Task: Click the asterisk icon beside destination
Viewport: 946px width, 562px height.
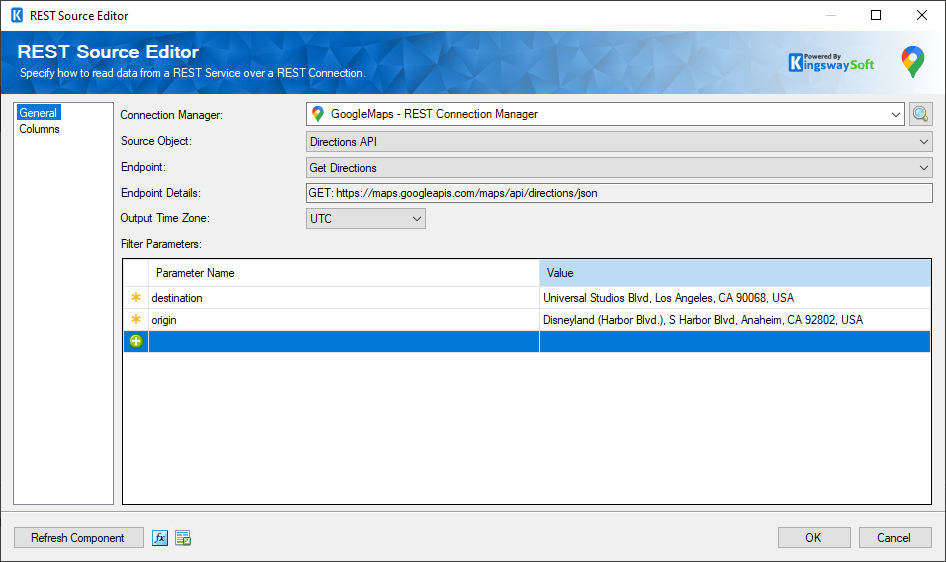Action: (x=136, y=297)
